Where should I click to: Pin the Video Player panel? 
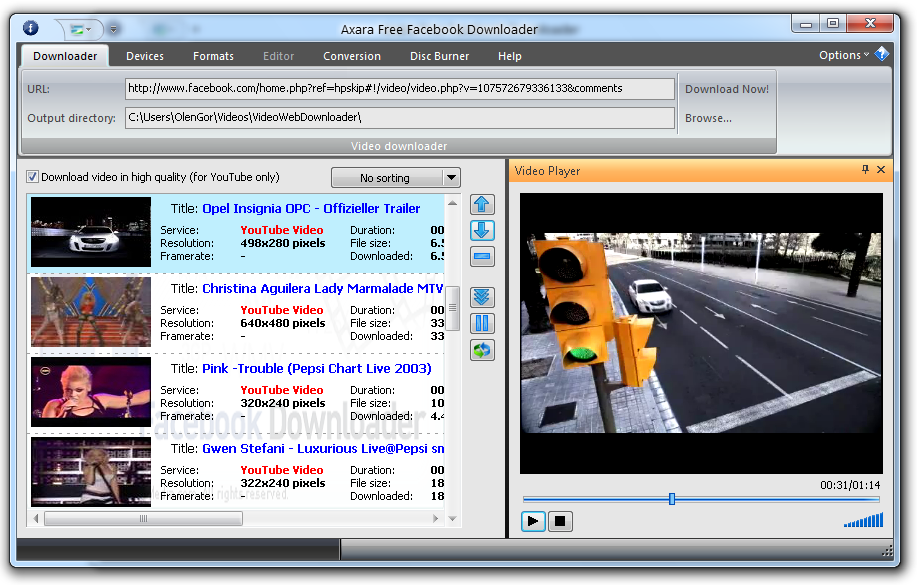click(866, 170)
